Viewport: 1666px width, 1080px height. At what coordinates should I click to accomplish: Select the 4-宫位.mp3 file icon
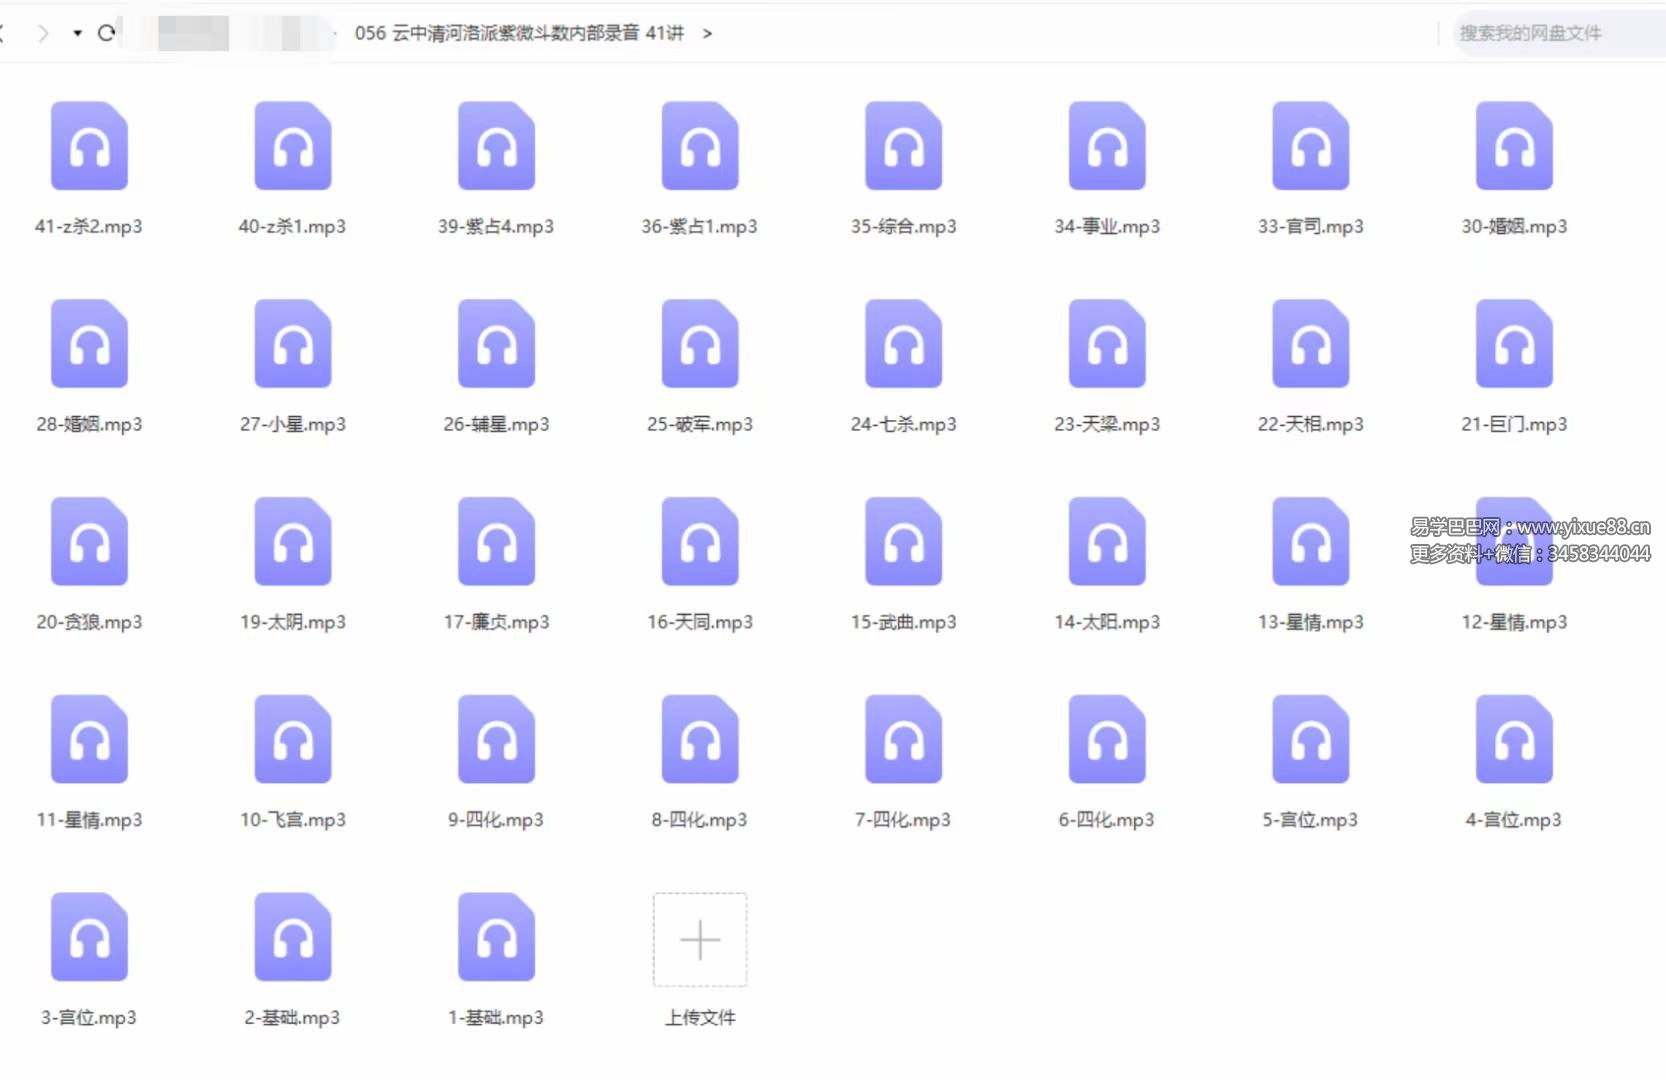pyautogui.click(x=1514, y=740)
